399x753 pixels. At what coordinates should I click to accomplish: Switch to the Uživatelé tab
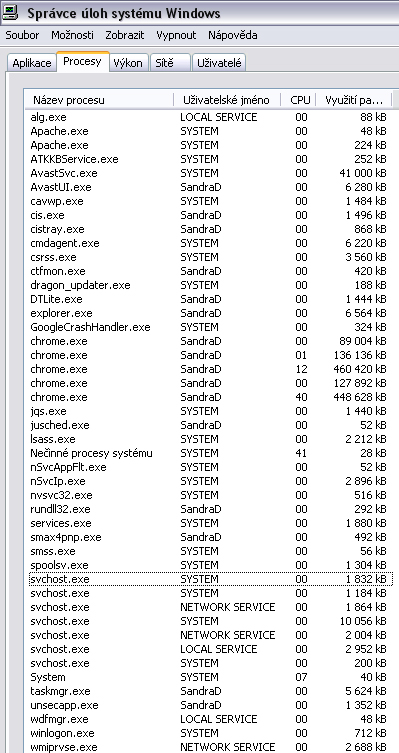coord(219,63)
